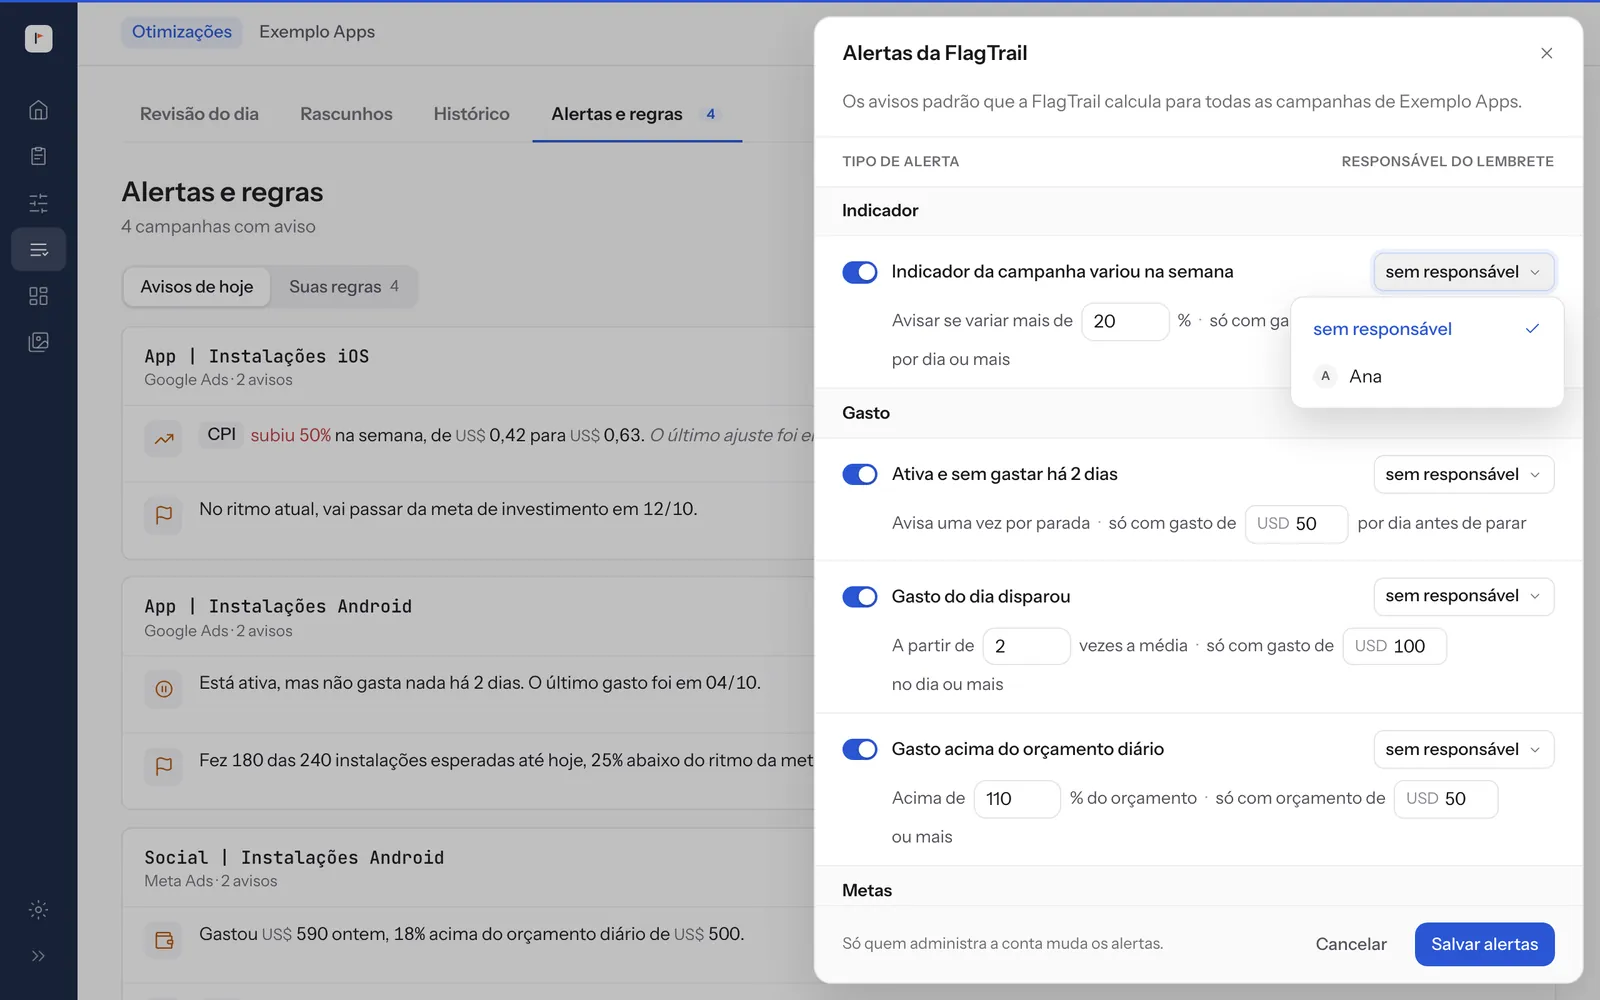Select the list rules sidebar icon

coord(38,249)
